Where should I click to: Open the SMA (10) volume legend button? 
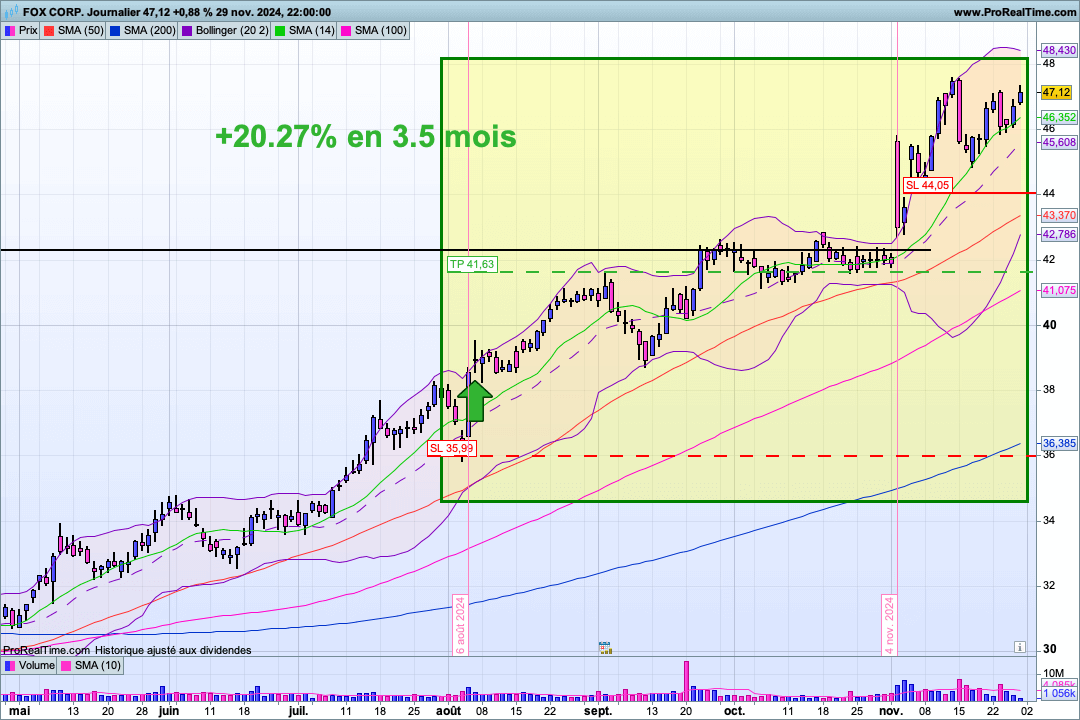[90, 666]
